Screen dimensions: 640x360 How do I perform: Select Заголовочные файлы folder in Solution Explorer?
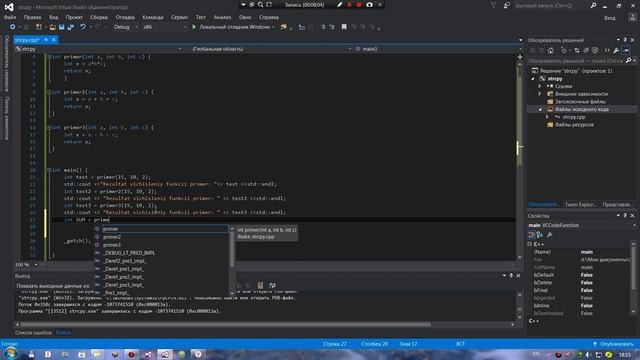(580, 102)
